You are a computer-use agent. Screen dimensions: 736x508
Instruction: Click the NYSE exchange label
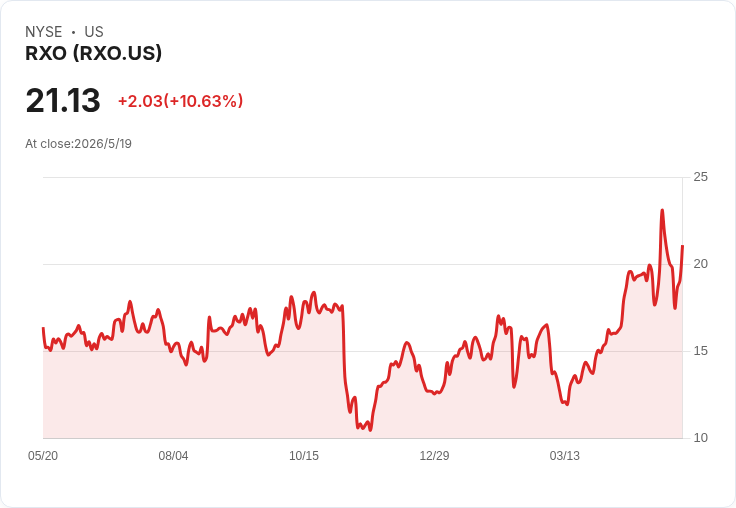click(x=44, y=32)
